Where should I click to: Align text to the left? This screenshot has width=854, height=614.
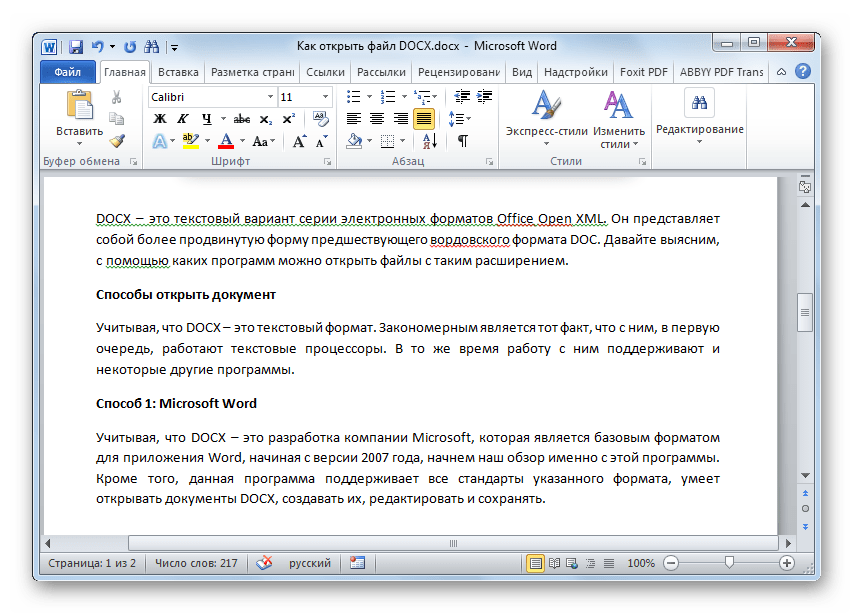pyautogui.click(x=354, y=119)
